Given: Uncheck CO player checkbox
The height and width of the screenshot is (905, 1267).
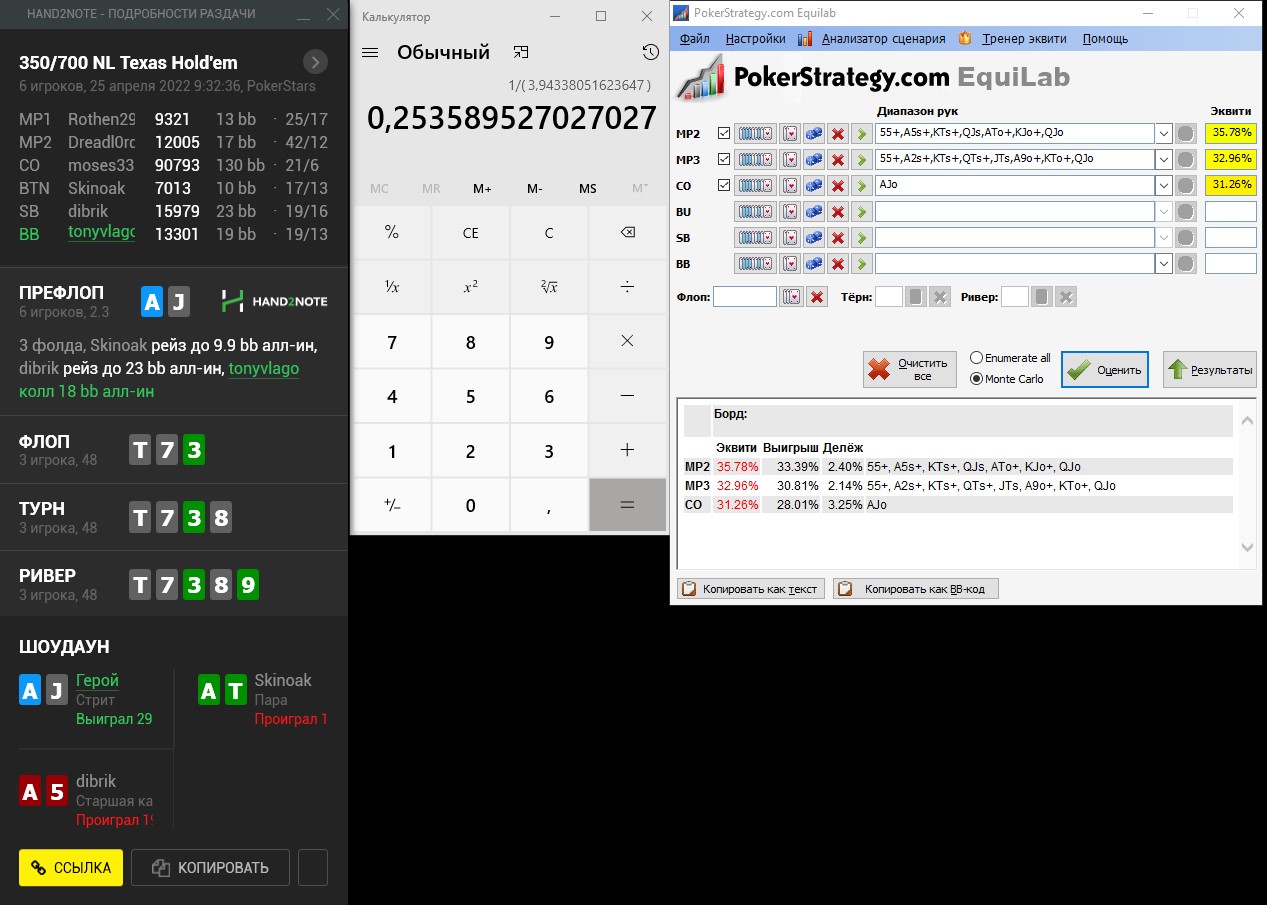Looking at the screenshot, I should point(724,185).
